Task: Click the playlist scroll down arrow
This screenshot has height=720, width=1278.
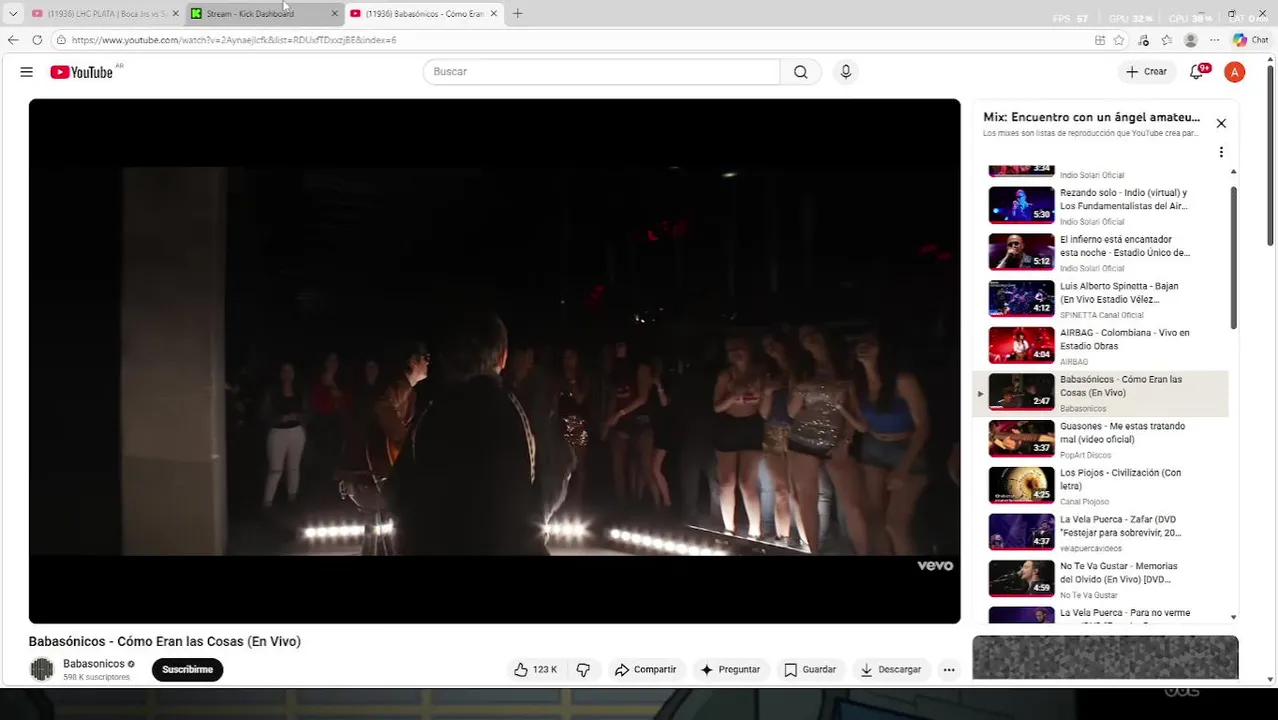Action: tap(1233, 617)
